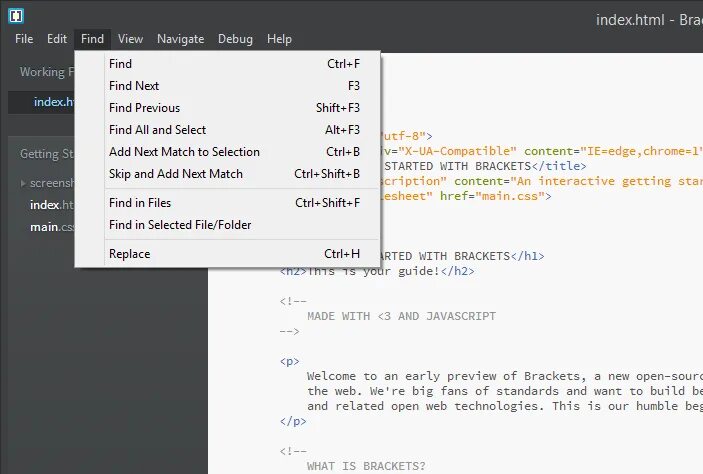703x474 pixels.
Task: Click the index.html window title text
Action: [x=649, y=20]
